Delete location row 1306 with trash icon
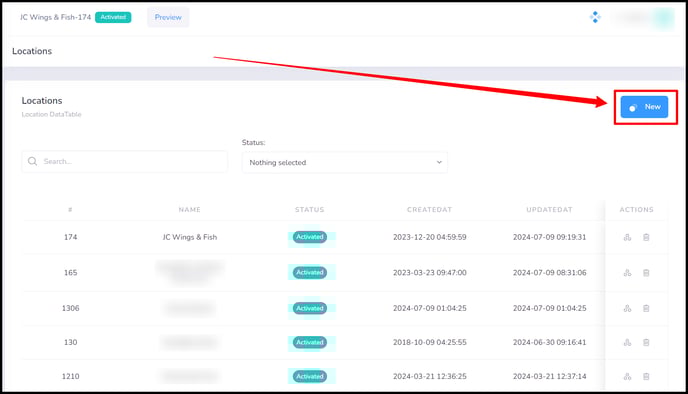Image resolution: width=688 pixels, height=394 pixels. click(646, 308)
